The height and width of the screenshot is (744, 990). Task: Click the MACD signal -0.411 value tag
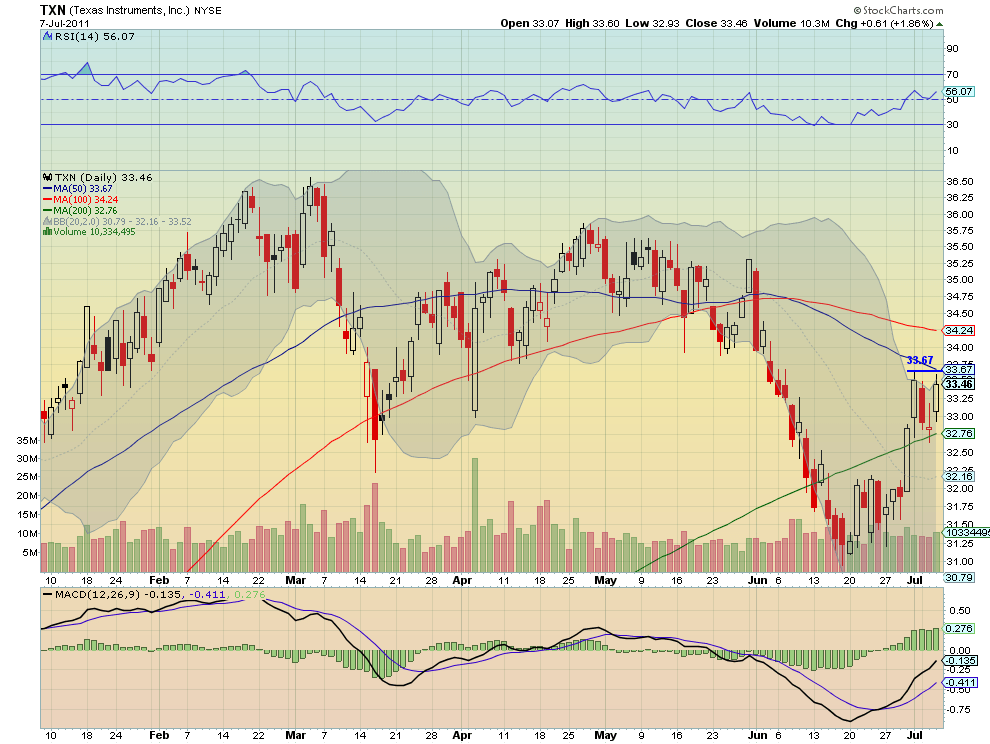click(x=960, y=683)
